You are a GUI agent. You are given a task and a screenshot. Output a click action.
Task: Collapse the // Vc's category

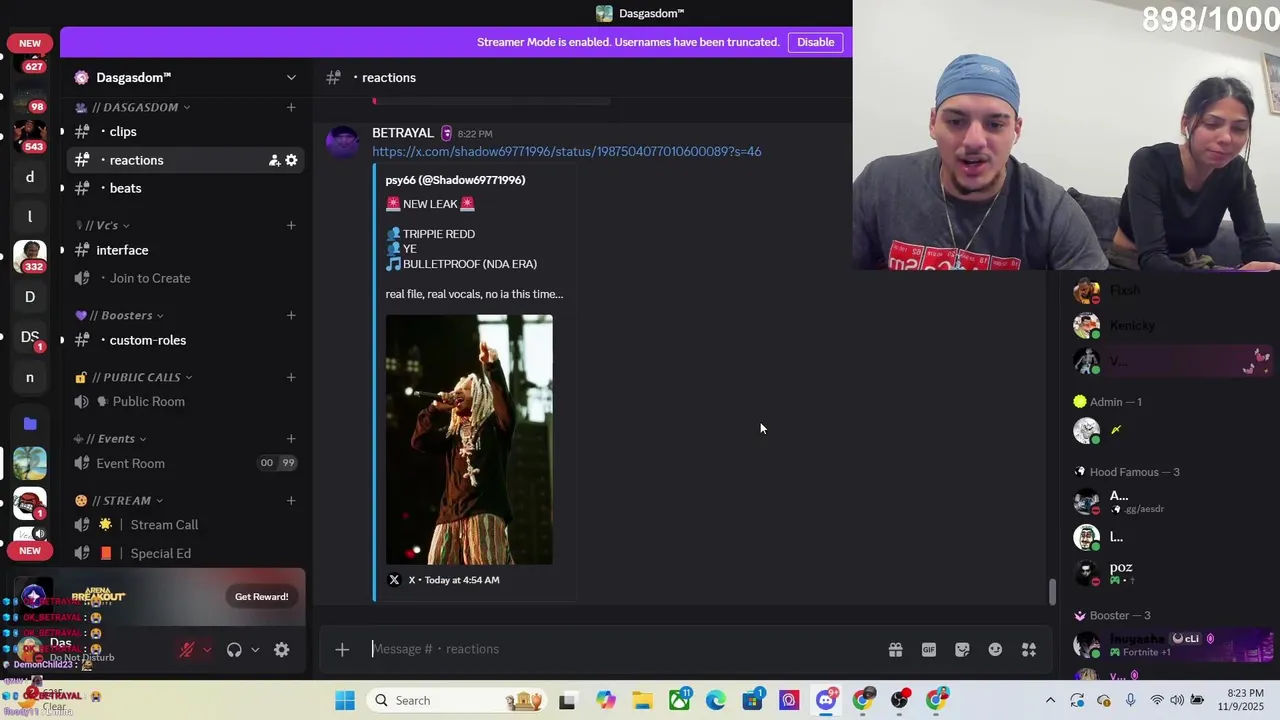(x=103, y=225)
